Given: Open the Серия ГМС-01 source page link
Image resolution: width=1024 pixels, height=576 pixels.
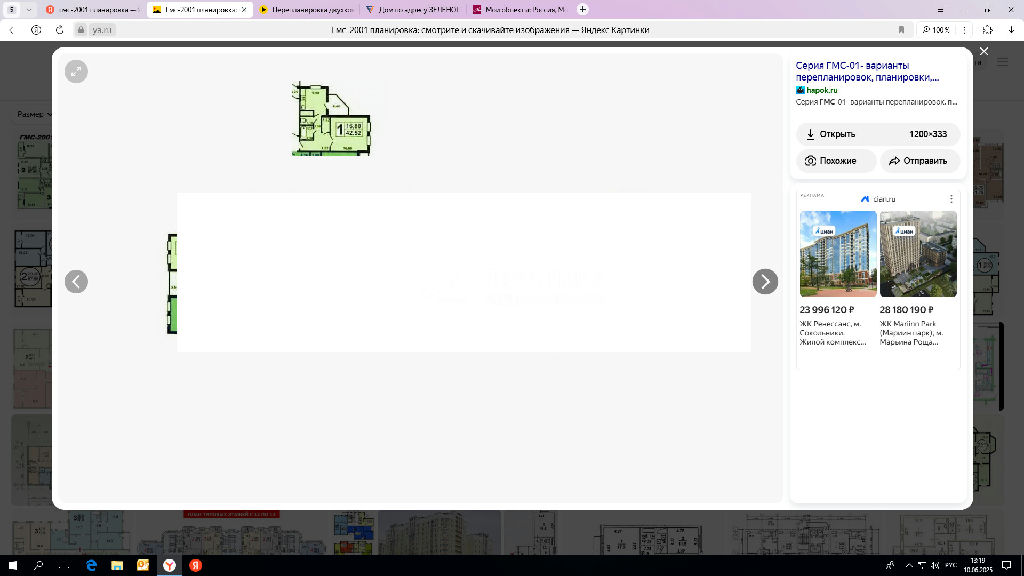Looking at the screenshot, I should tap(867, 71).
